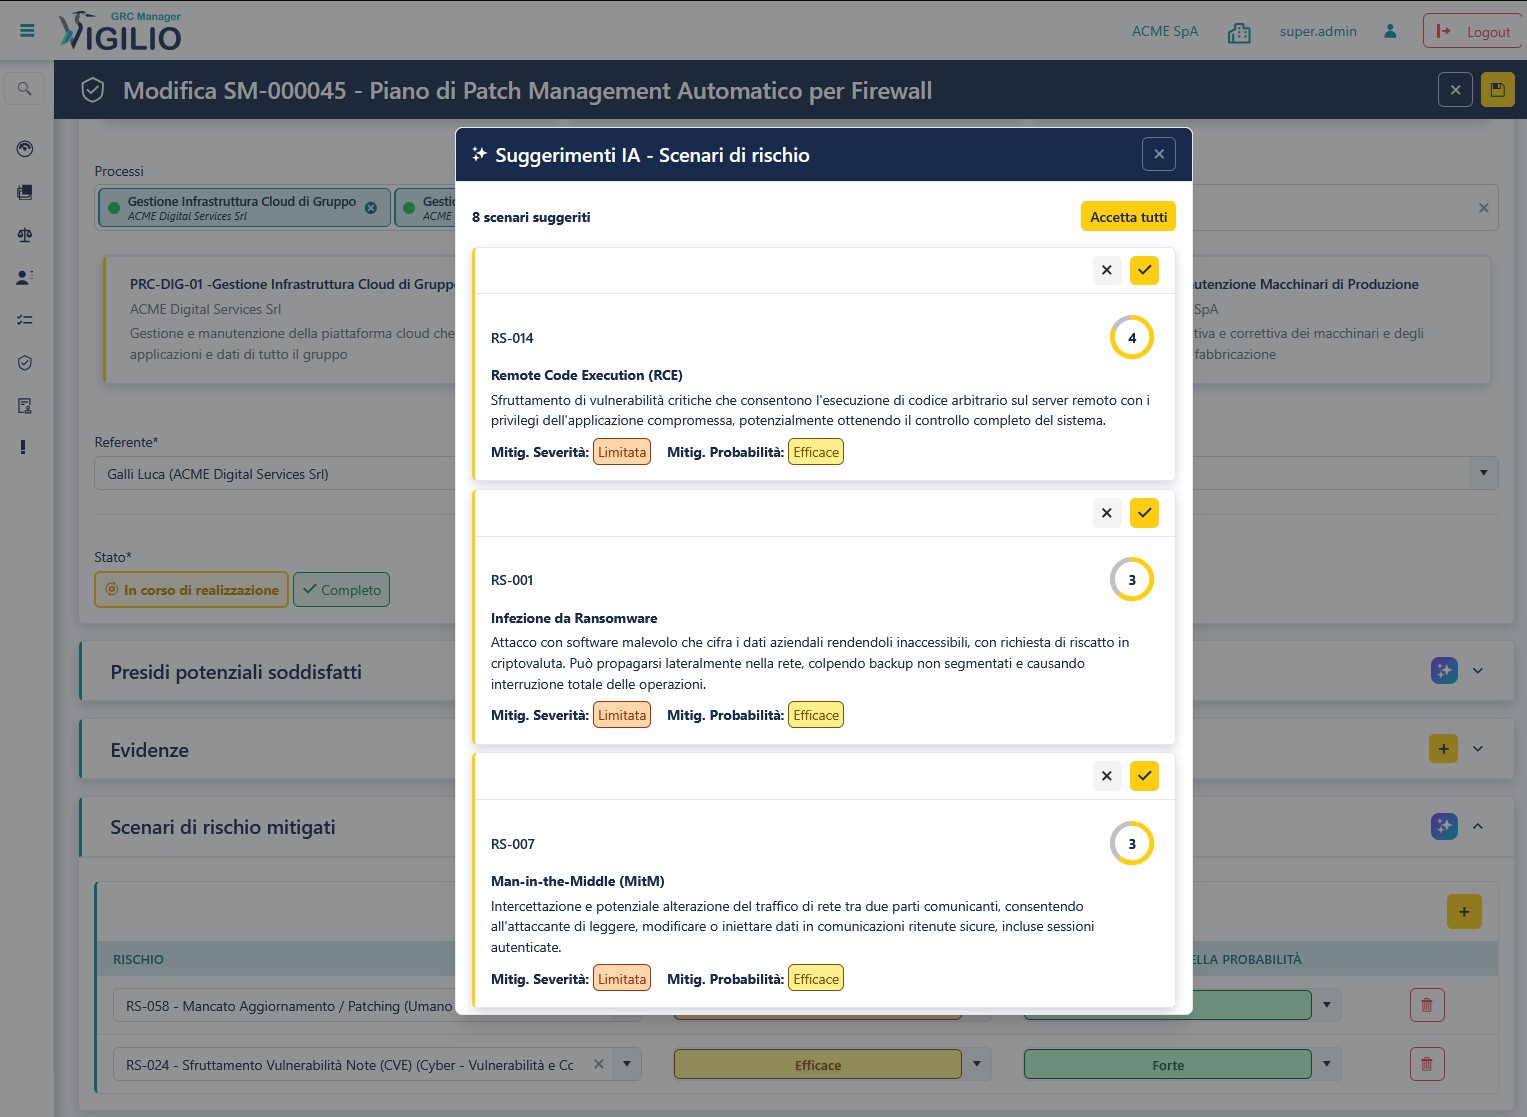Click the user profile icon in header
Screen dimensions: 1527x1117
(1390, 31)
